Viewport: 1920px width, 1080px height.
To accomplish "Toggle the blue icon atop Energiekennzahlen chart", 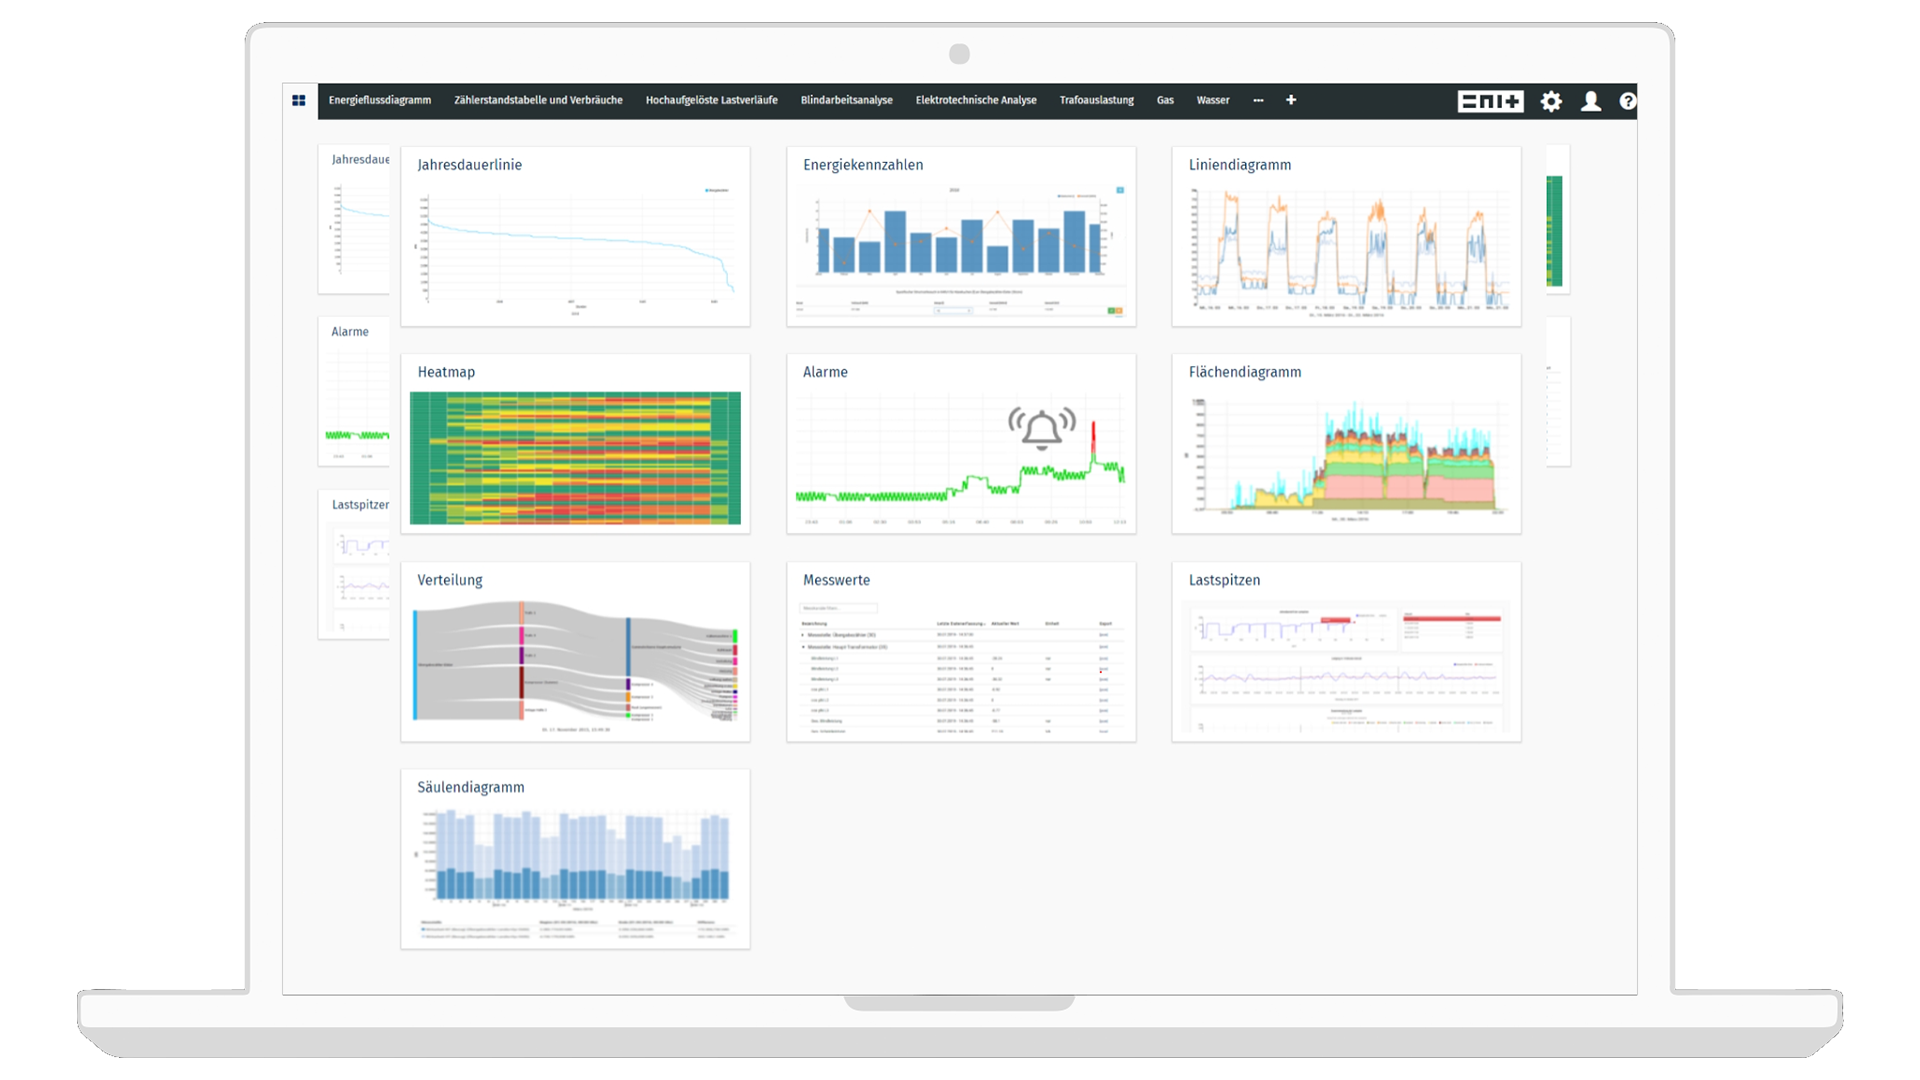I will click(x=1120, y=190).
